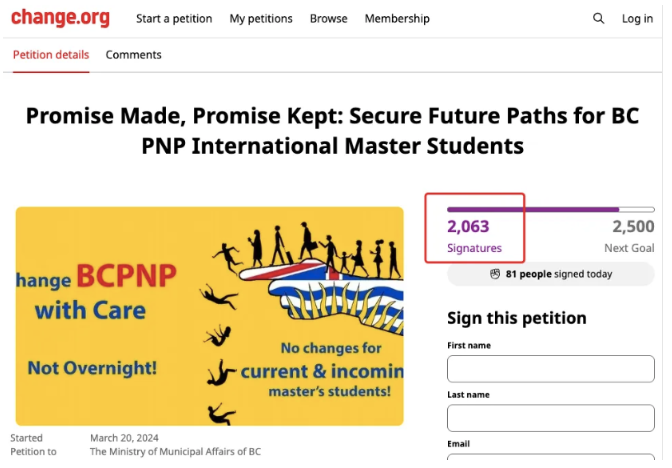
Task: Focus the First name input field
Action: pos(551,369)
